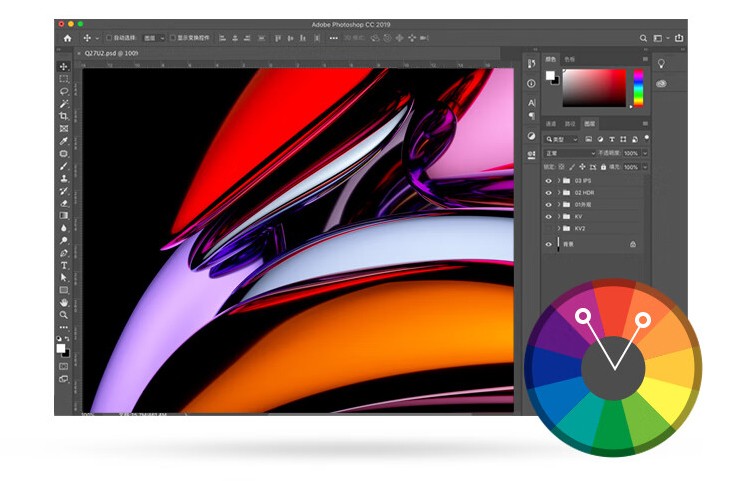The height and width of the screenshot is (481, 750).
Task: Expand the 03 IPS group chevron
Action: coord(559,181)
